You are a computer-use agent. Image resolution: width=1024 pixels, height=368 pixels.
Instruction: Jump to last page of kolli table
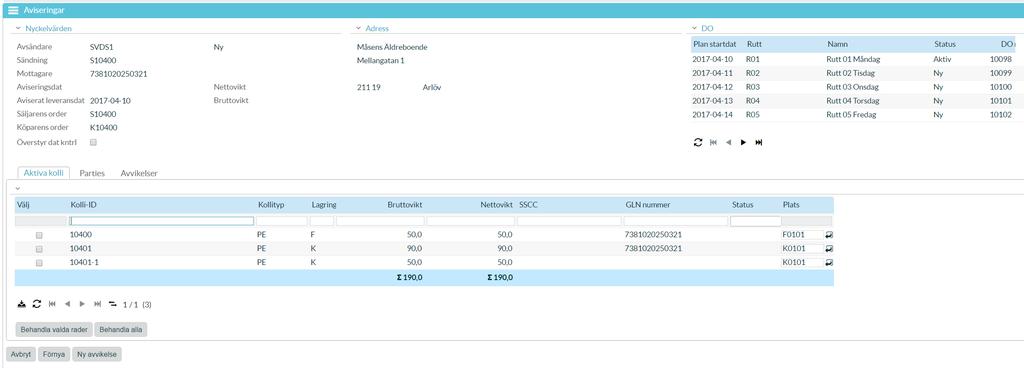point(98,304)
